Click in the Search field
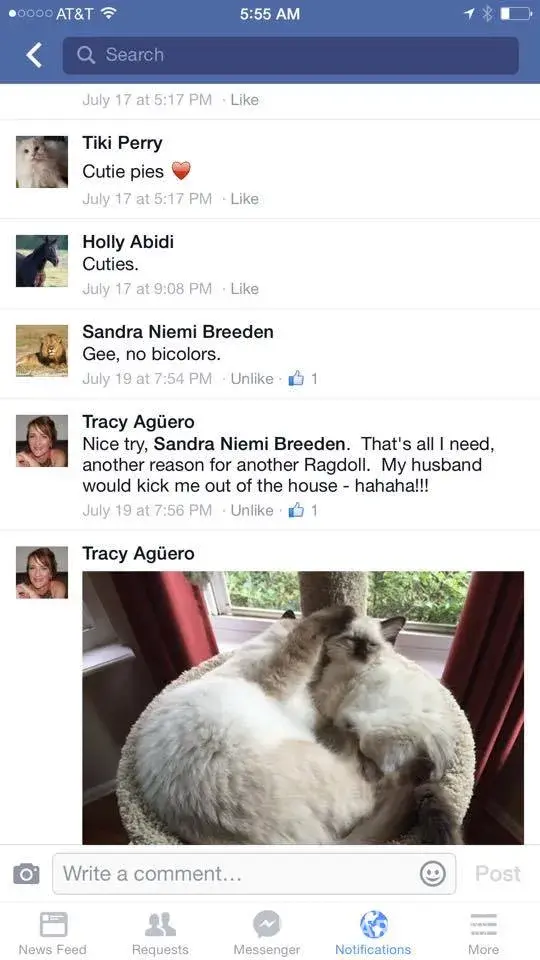540x960 pixels. 290,55
